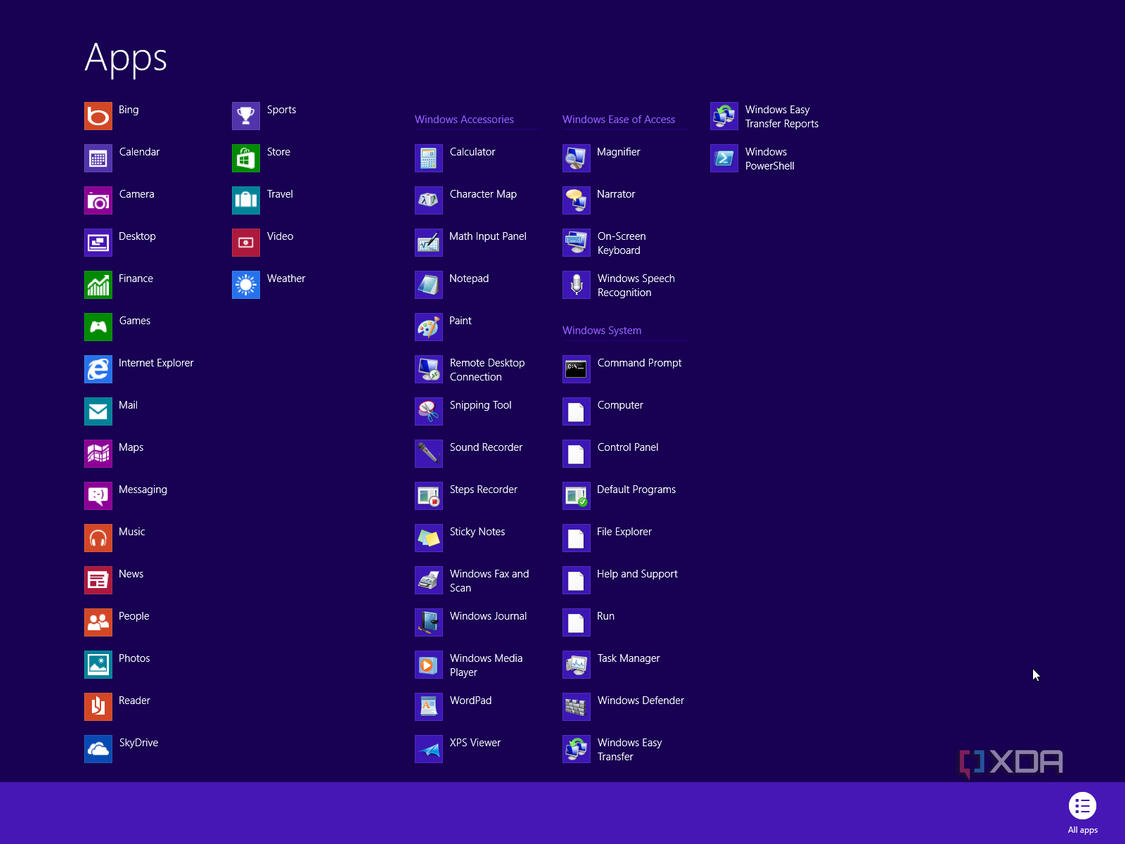
Task: Launch the Windows Speech Recognition icon
Action: click(x=576, y=285)
